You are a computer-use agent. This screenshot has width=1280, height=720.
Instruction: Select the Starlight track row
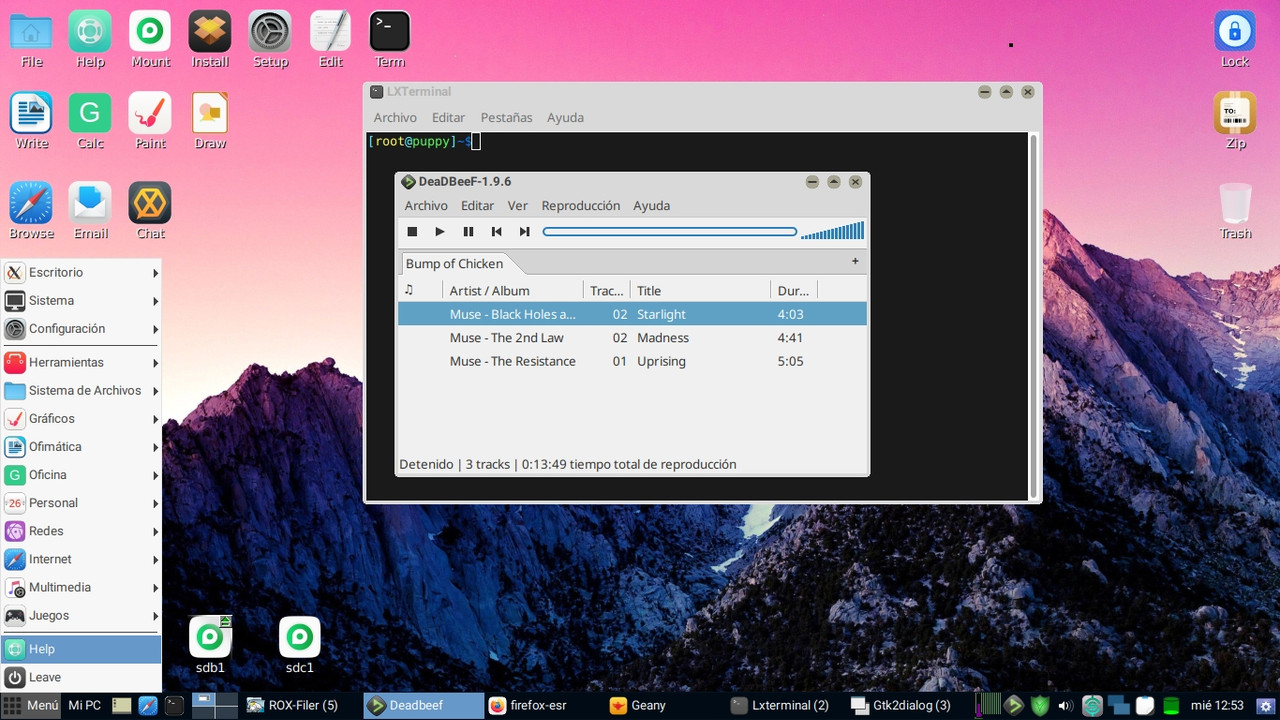coord(632,314)
